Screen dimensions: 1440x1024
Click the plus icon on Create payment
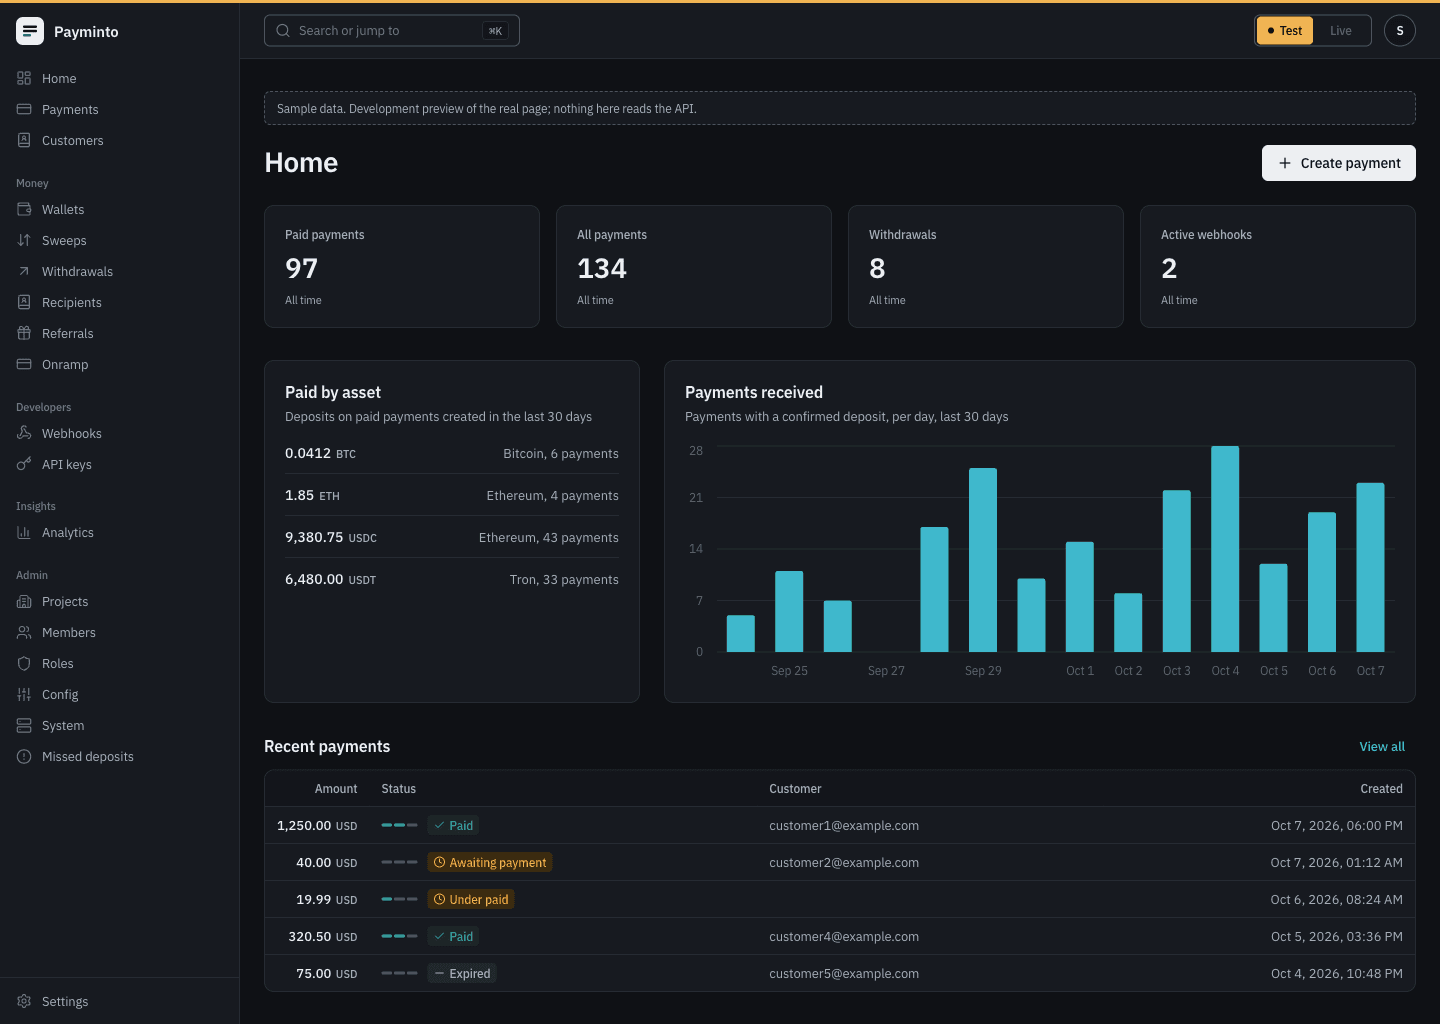(1285, 163)
